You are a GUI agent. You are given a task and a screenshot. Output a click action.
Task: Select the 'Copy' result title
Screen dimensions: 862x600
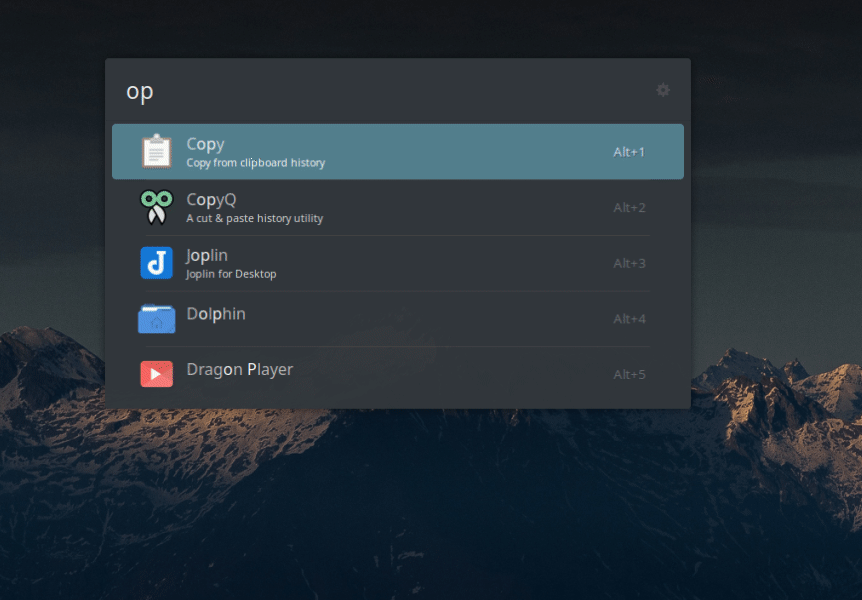click(x=206, y=144)
